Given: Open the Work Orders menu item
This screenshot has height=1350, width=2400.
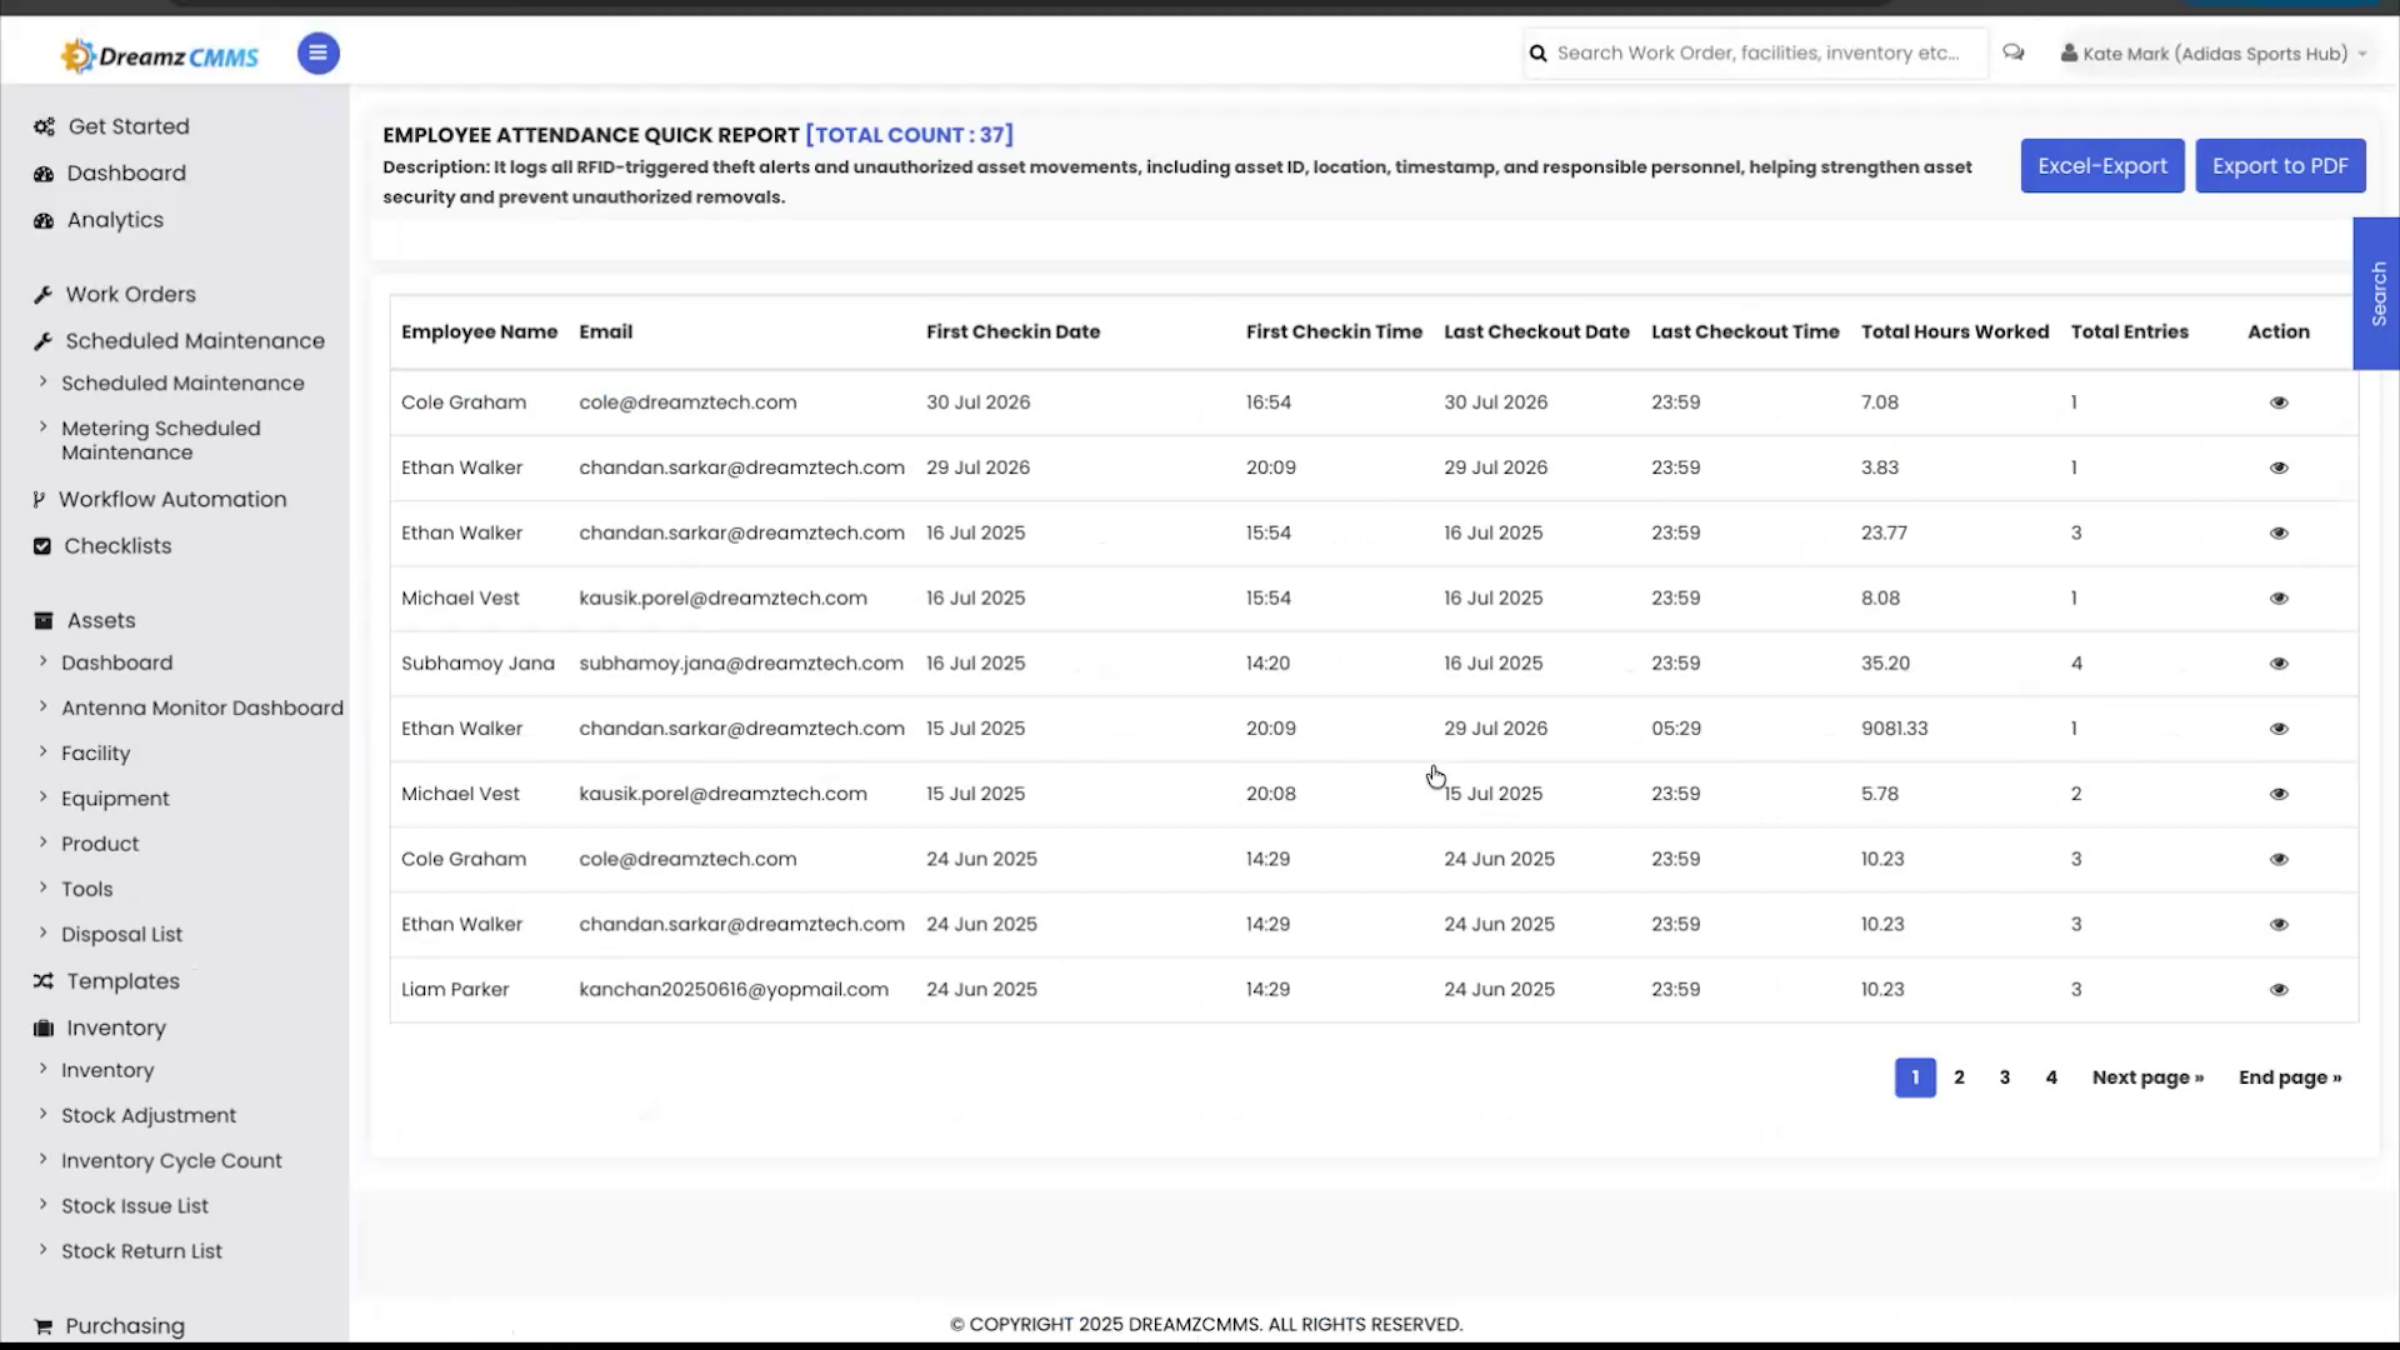Looking at the screenshot, I should click(x=130, y=295).
